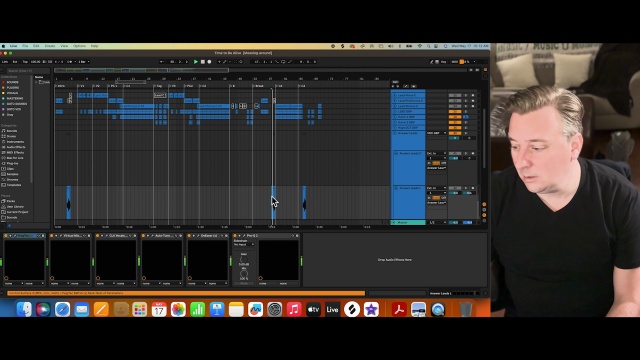
Task: Select Samples category in browser
Action: tap(13, 174)
